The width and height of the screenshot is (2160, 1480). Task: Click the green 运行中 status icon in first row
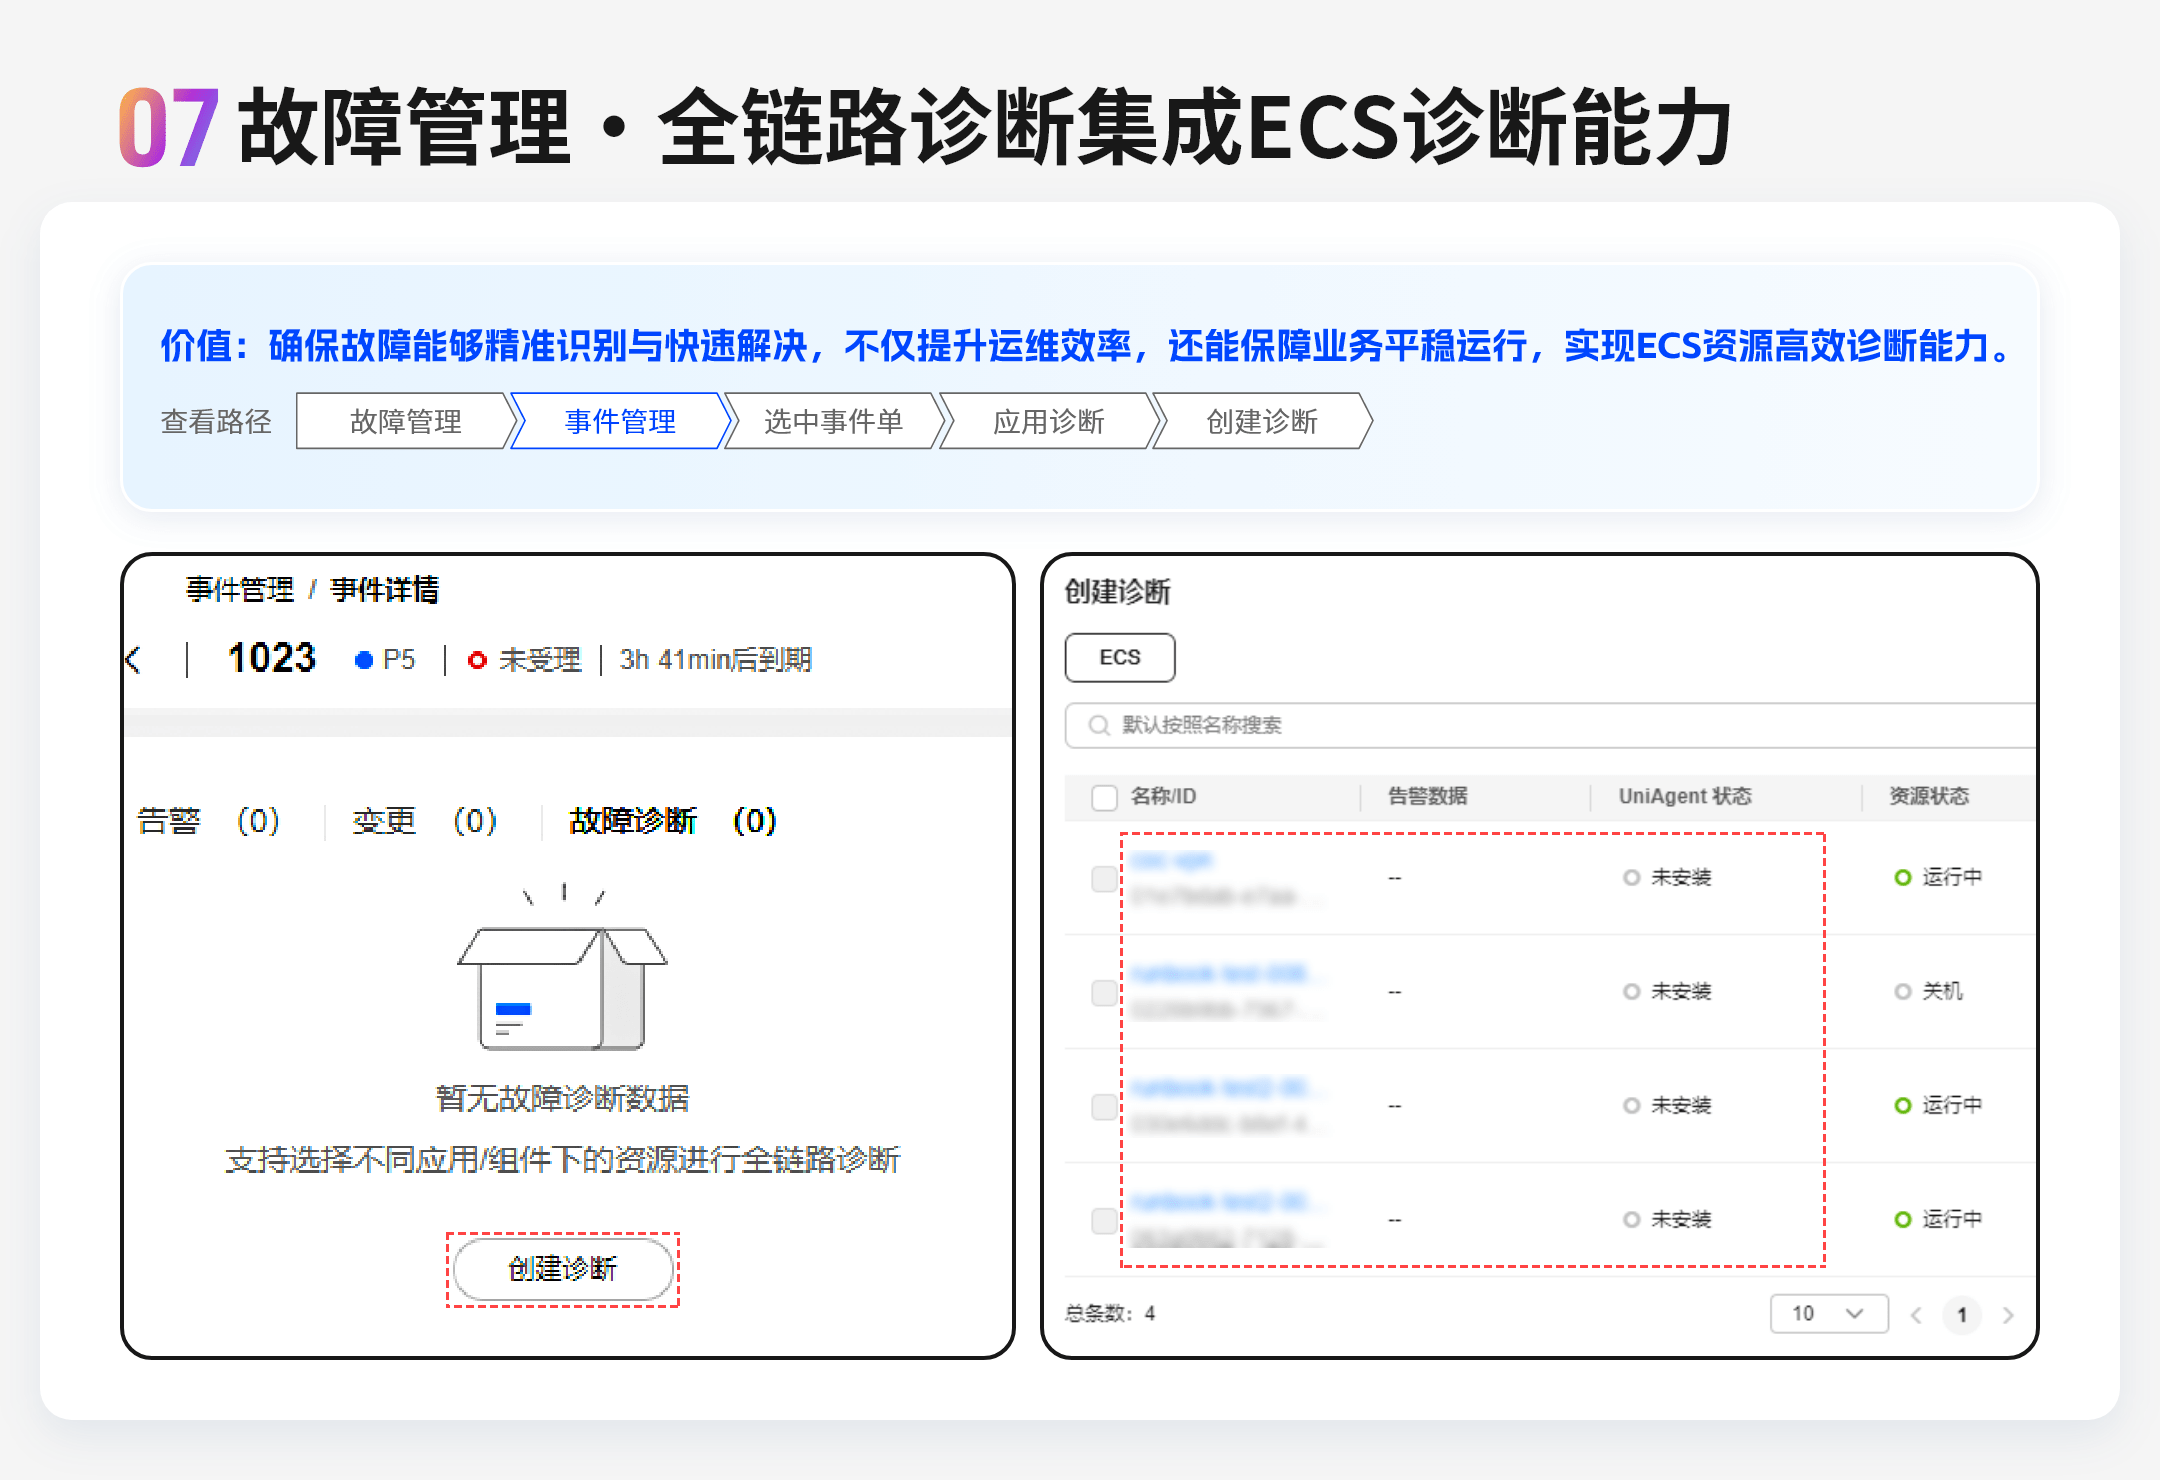click(x=1902, y=877)
